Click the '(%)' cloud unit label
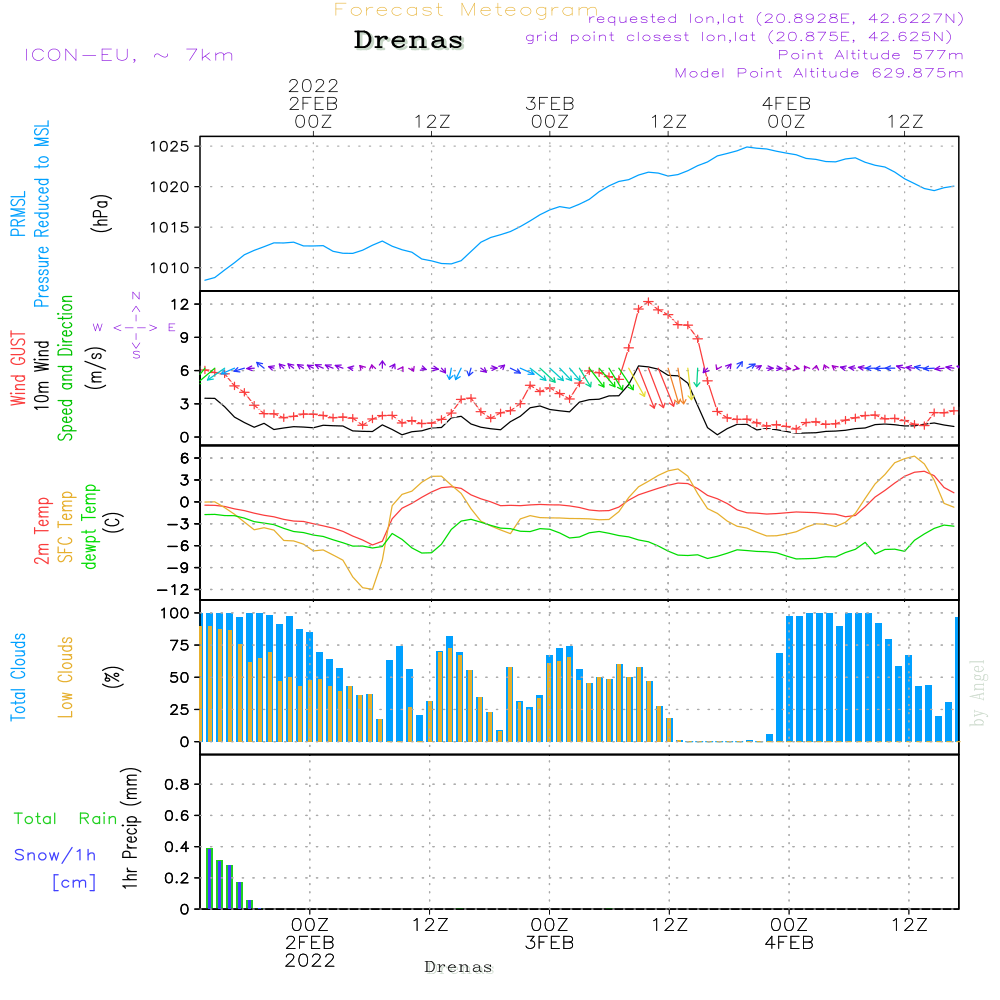The width and height of the screenshot is (1000, 1000). click(113, 677)
